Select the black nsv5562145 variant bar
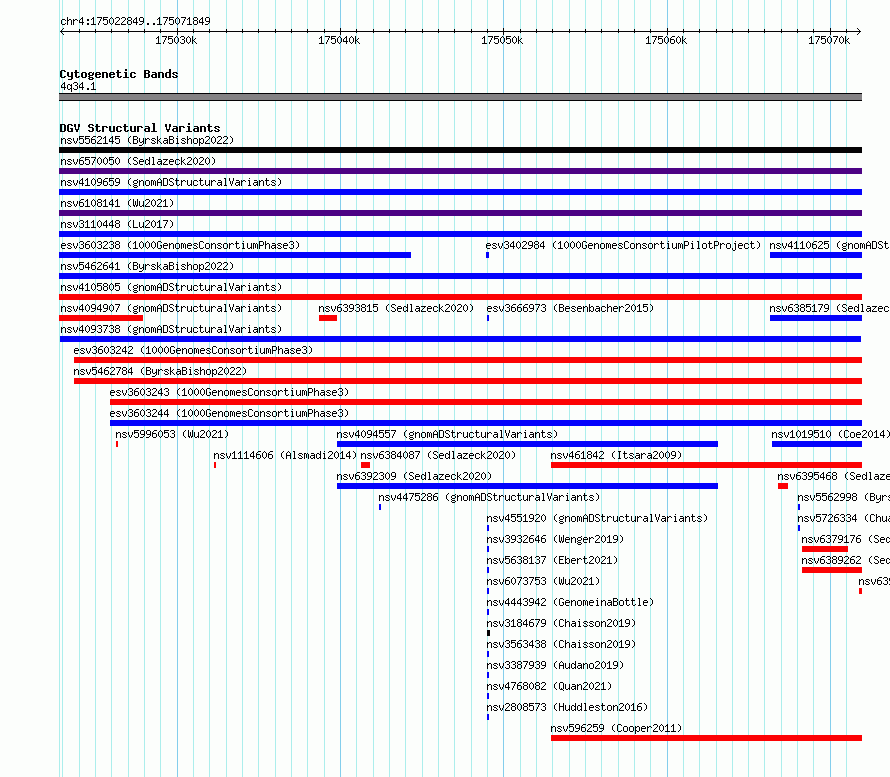890x777 pixels. click(x=460, y=150)
